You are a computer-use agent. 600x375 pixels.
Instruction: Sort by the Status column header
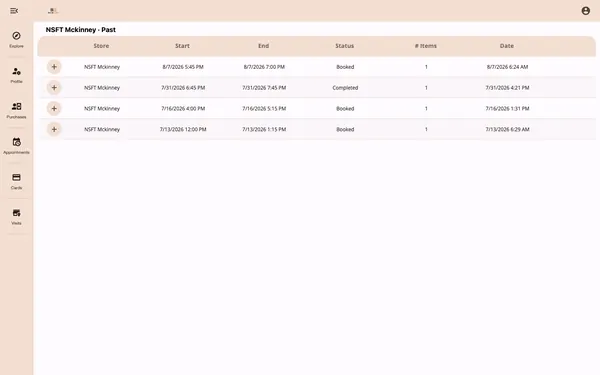coord(345,46)
